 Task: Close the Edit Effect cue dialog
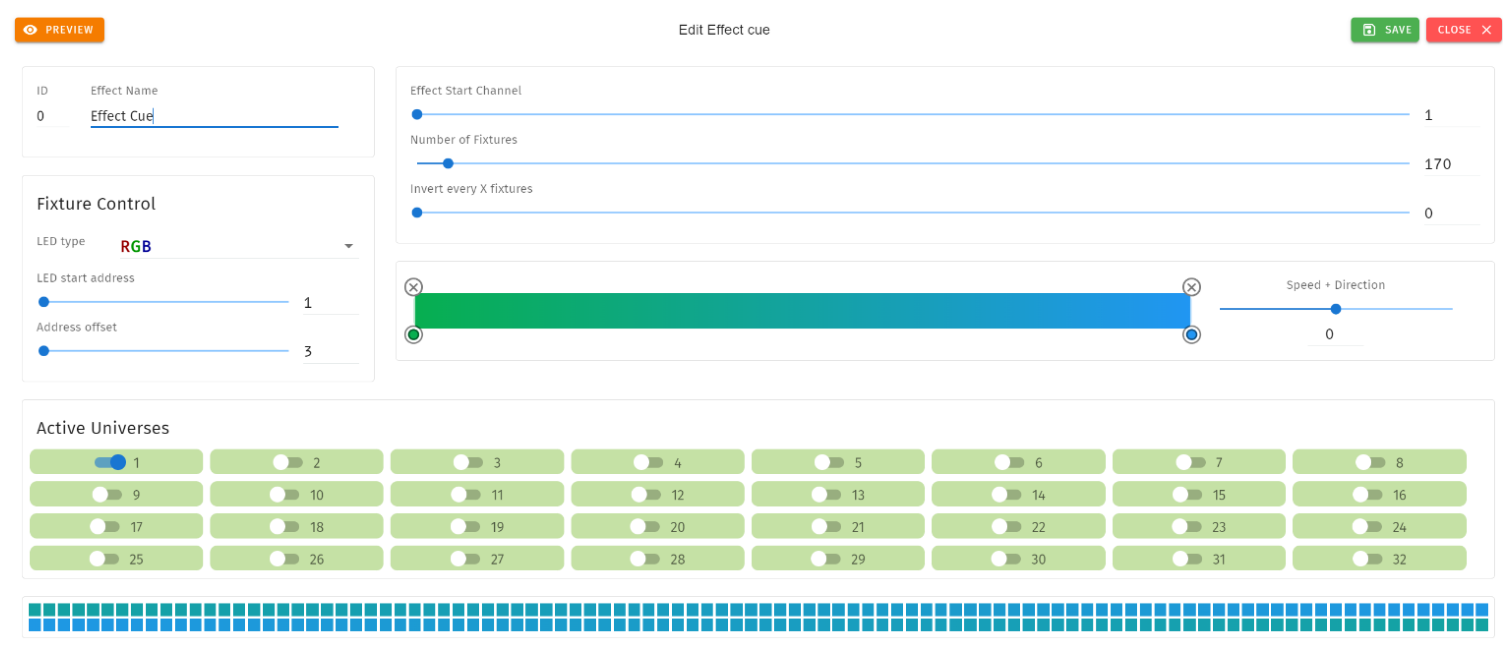(1464, 30)
